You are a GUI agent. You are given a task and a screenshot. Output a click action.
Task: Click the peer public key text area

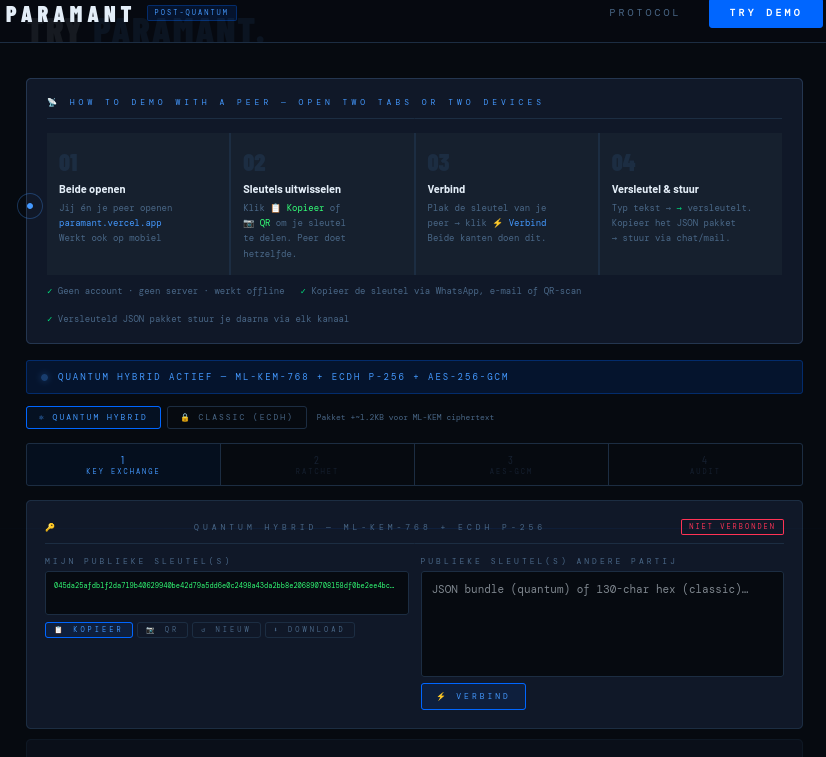click(602, 624)
